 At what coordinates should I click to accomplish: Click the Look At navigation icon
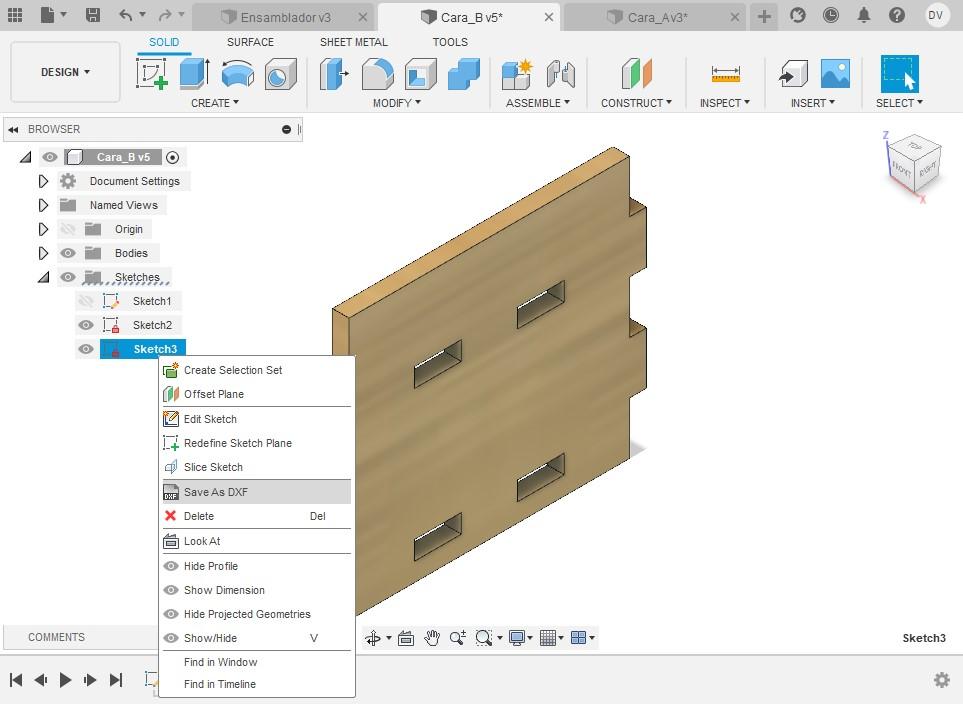tap(406, 638)
